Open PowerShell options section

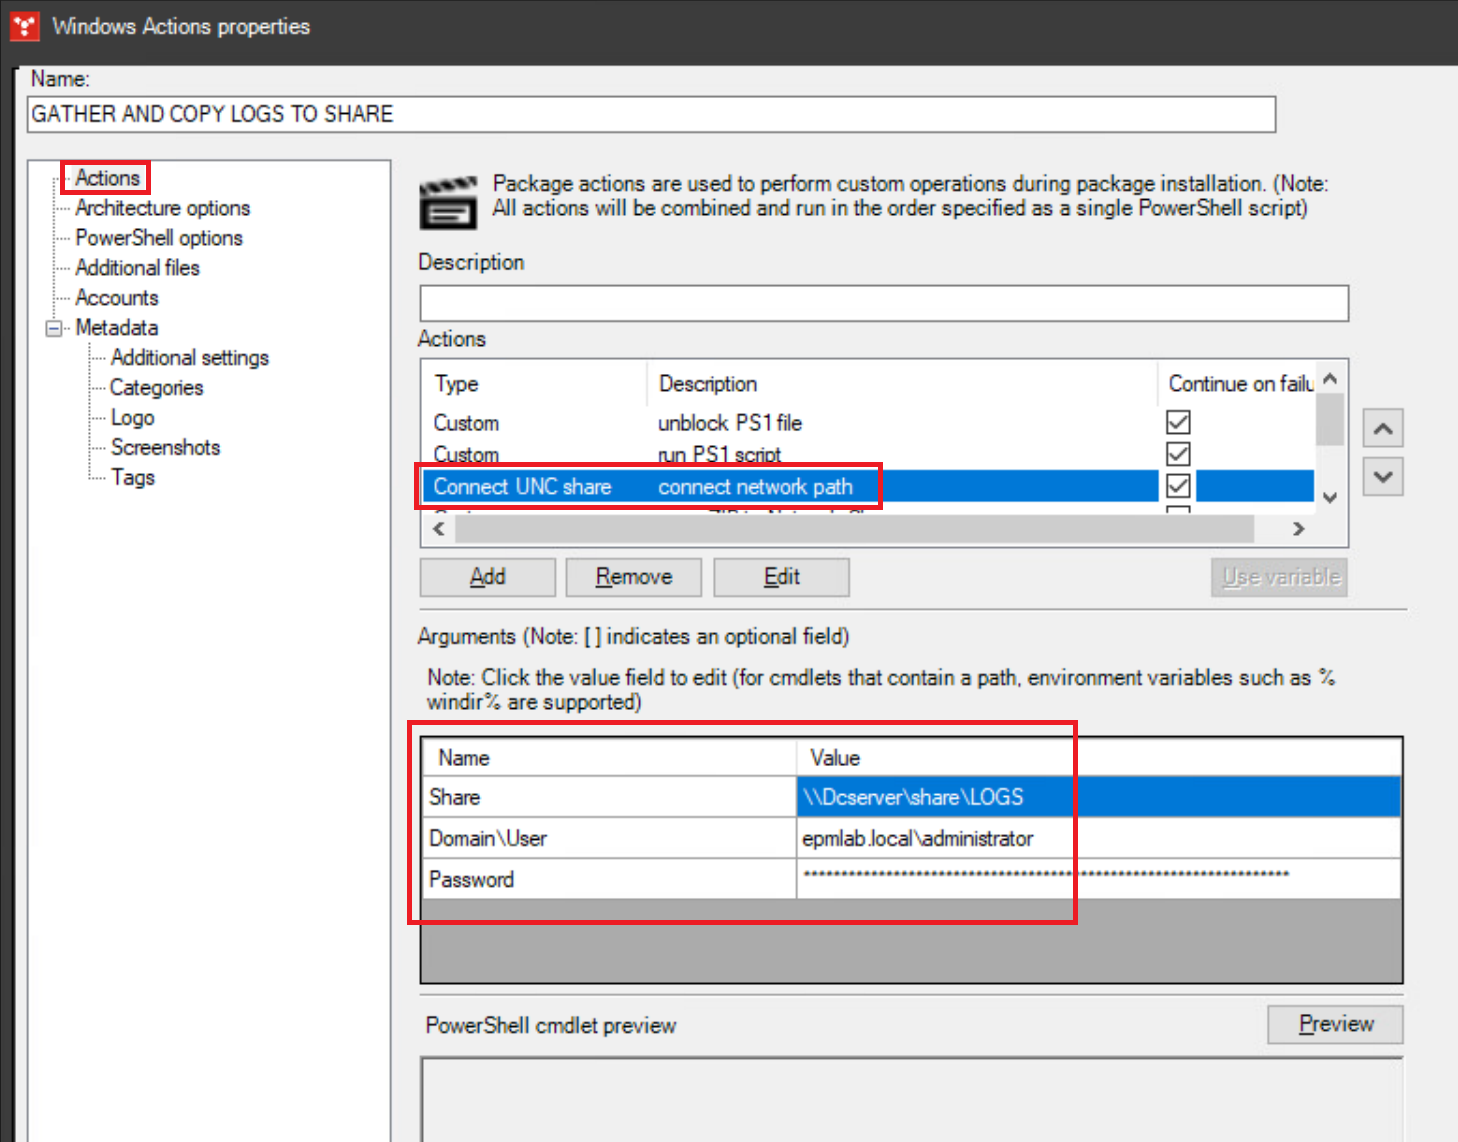pos(158,238)
